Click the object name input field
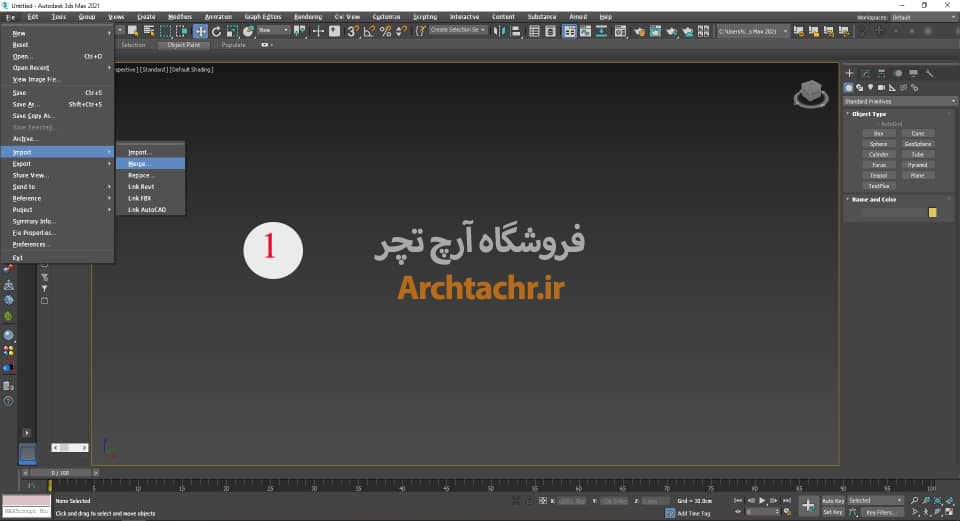 click(893, 212)
